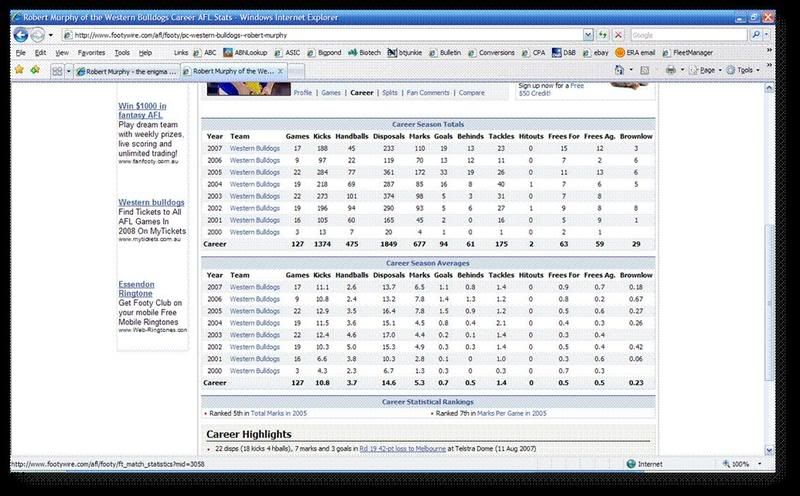The image size is (800, 496).
Task: Open the Favorites menu in menu bar
Action: click(x=91, y=52)
